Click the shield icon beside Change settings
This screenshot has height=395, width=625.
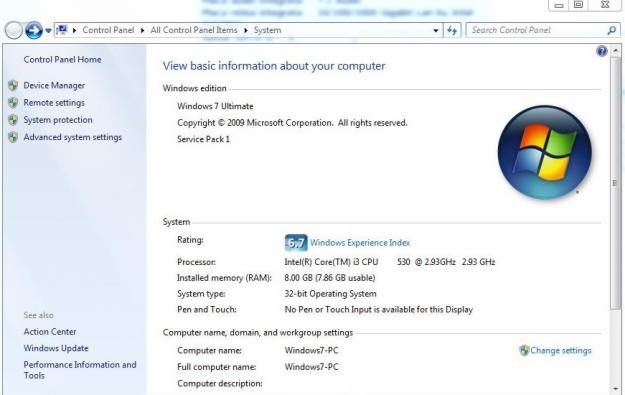(524, 350)
